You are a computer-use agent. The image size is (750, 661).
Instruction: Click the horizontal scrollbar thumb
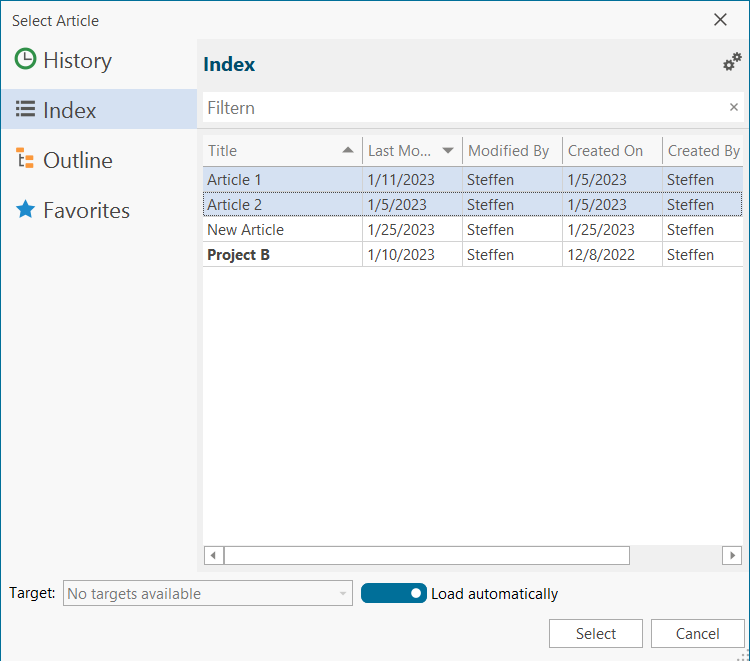(426, 555)
